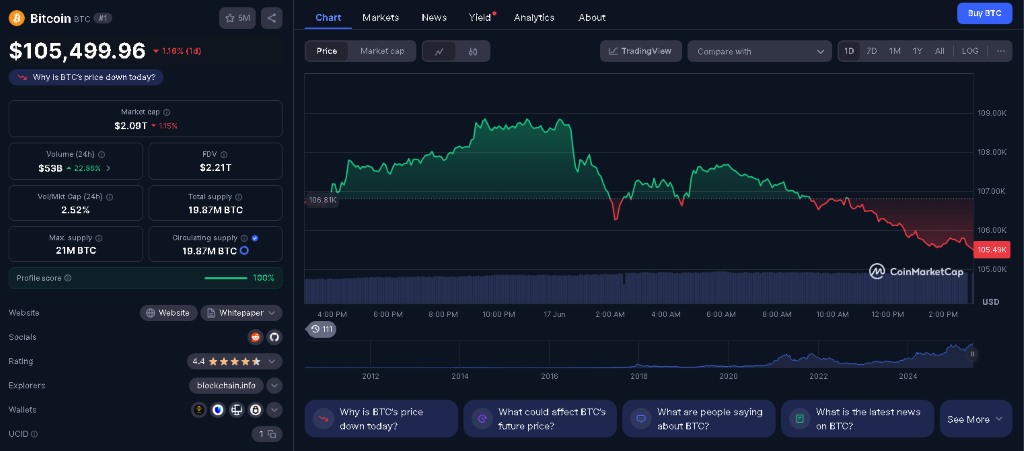This screenshot has height=451, width=1024.
Task: Click the timeline range slider pause handle
Action: coord(971,353)
